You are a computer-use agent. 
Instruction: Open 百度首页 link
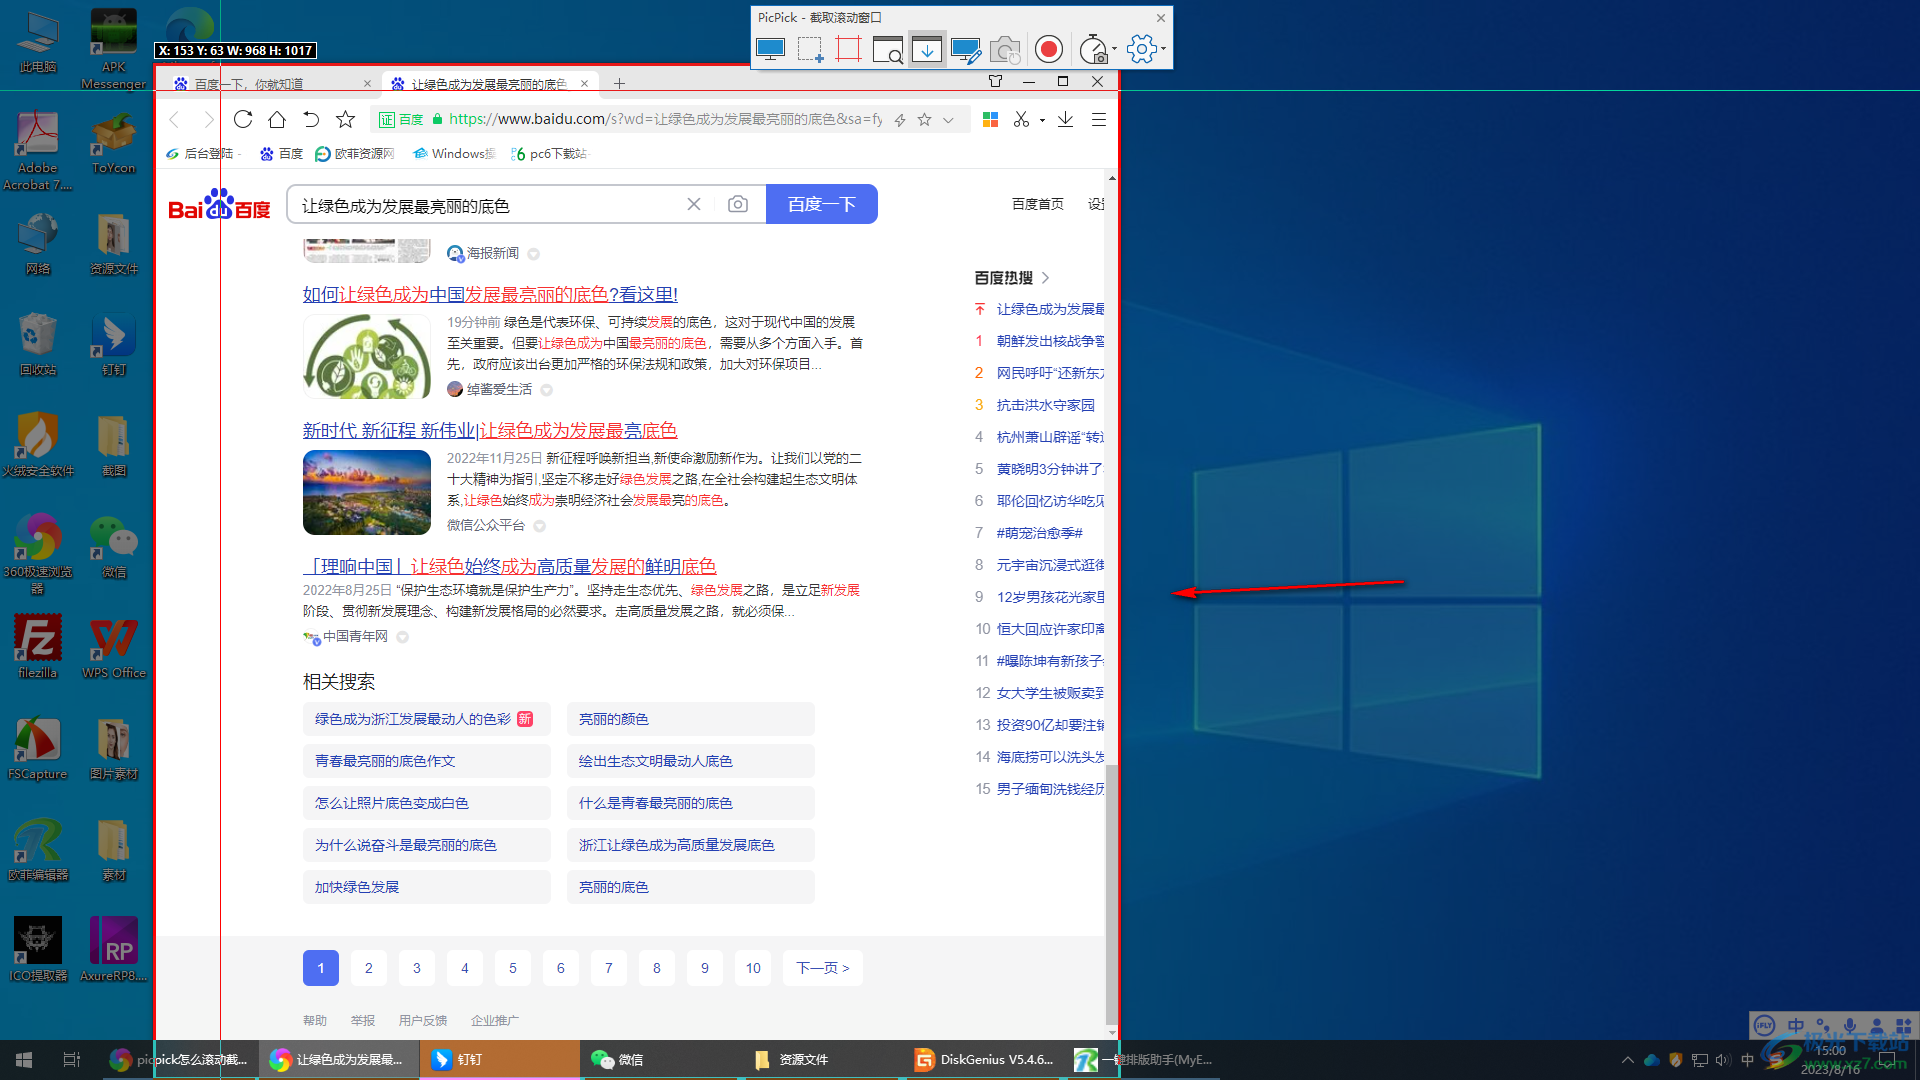point(1038,204)
